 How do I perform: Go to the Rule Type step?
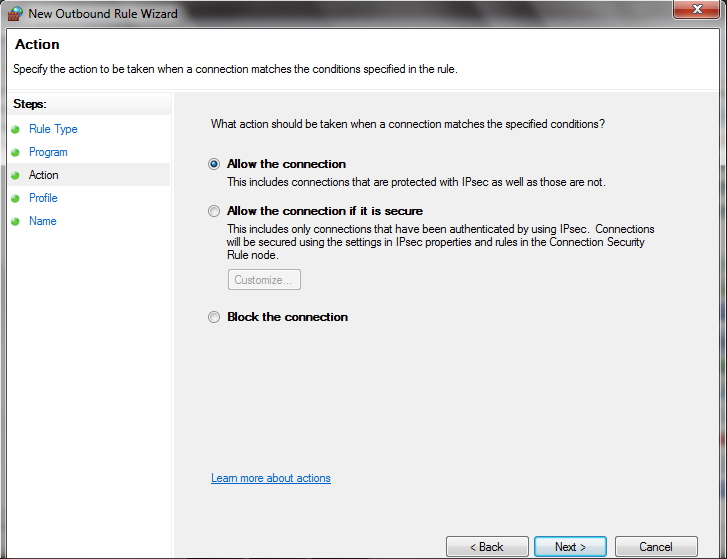tap(53, 129)
